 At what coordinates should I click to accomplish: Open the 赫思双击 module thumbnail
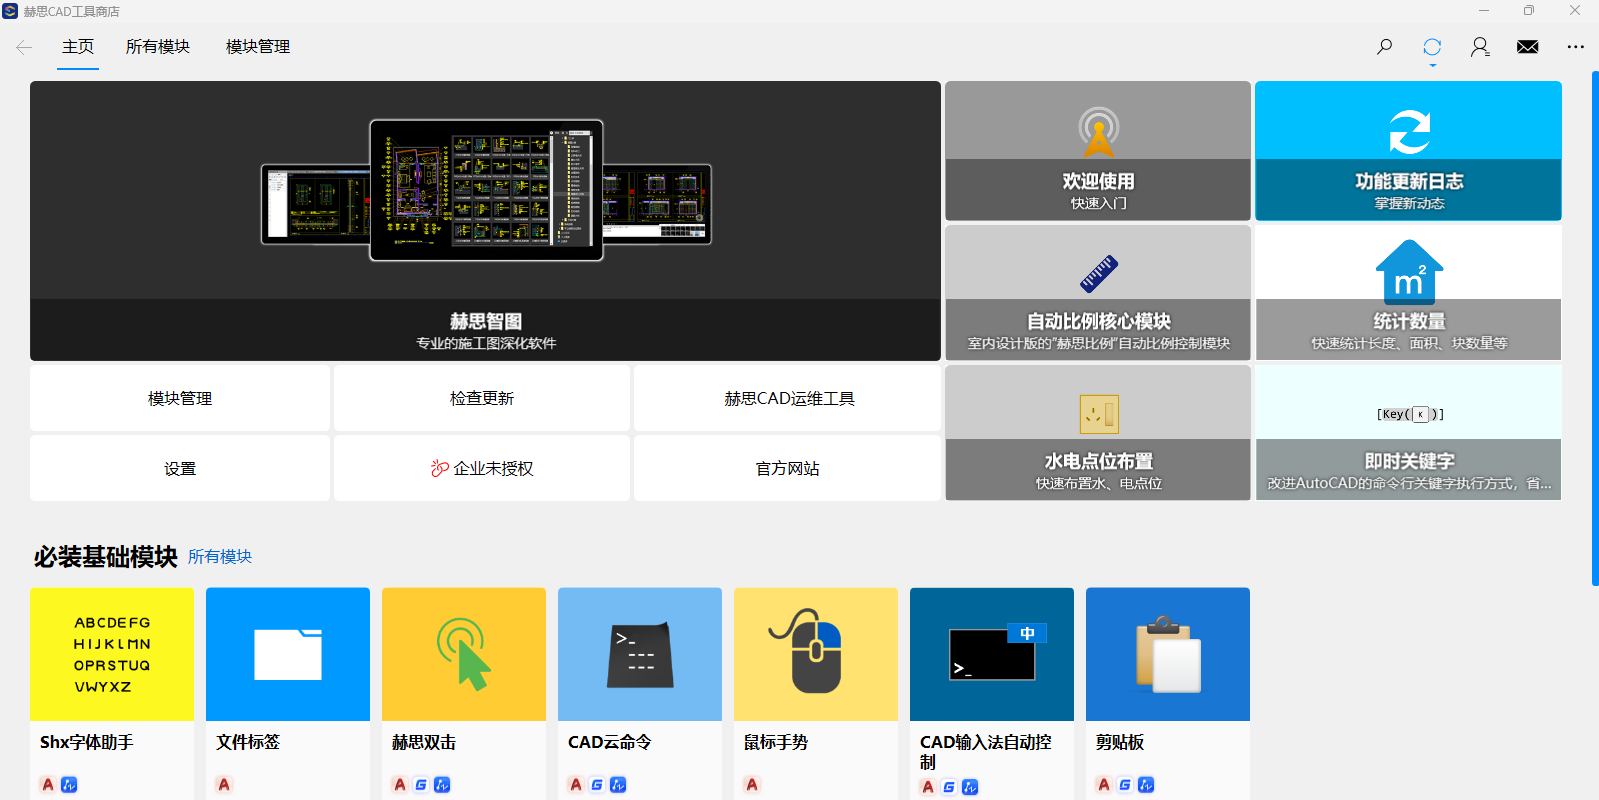click(464, 654)
